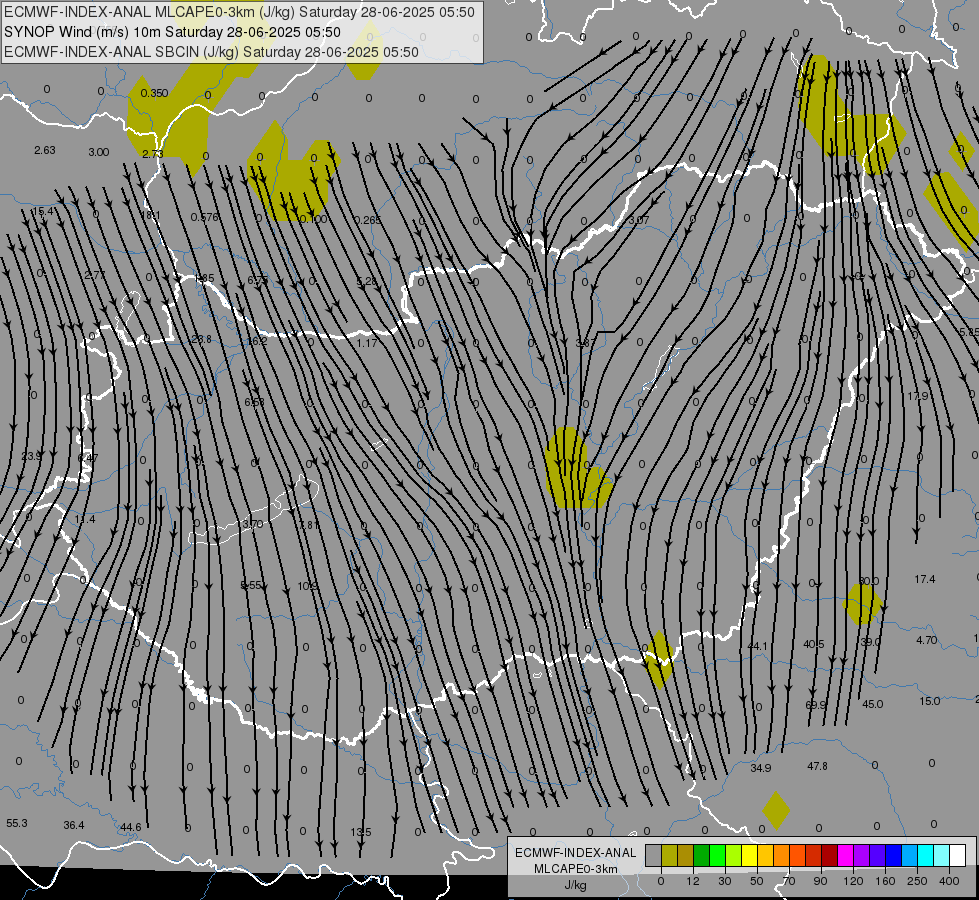979x900 pixels.
Task: Click the map value 15.4
Action: tap(43, 211)
